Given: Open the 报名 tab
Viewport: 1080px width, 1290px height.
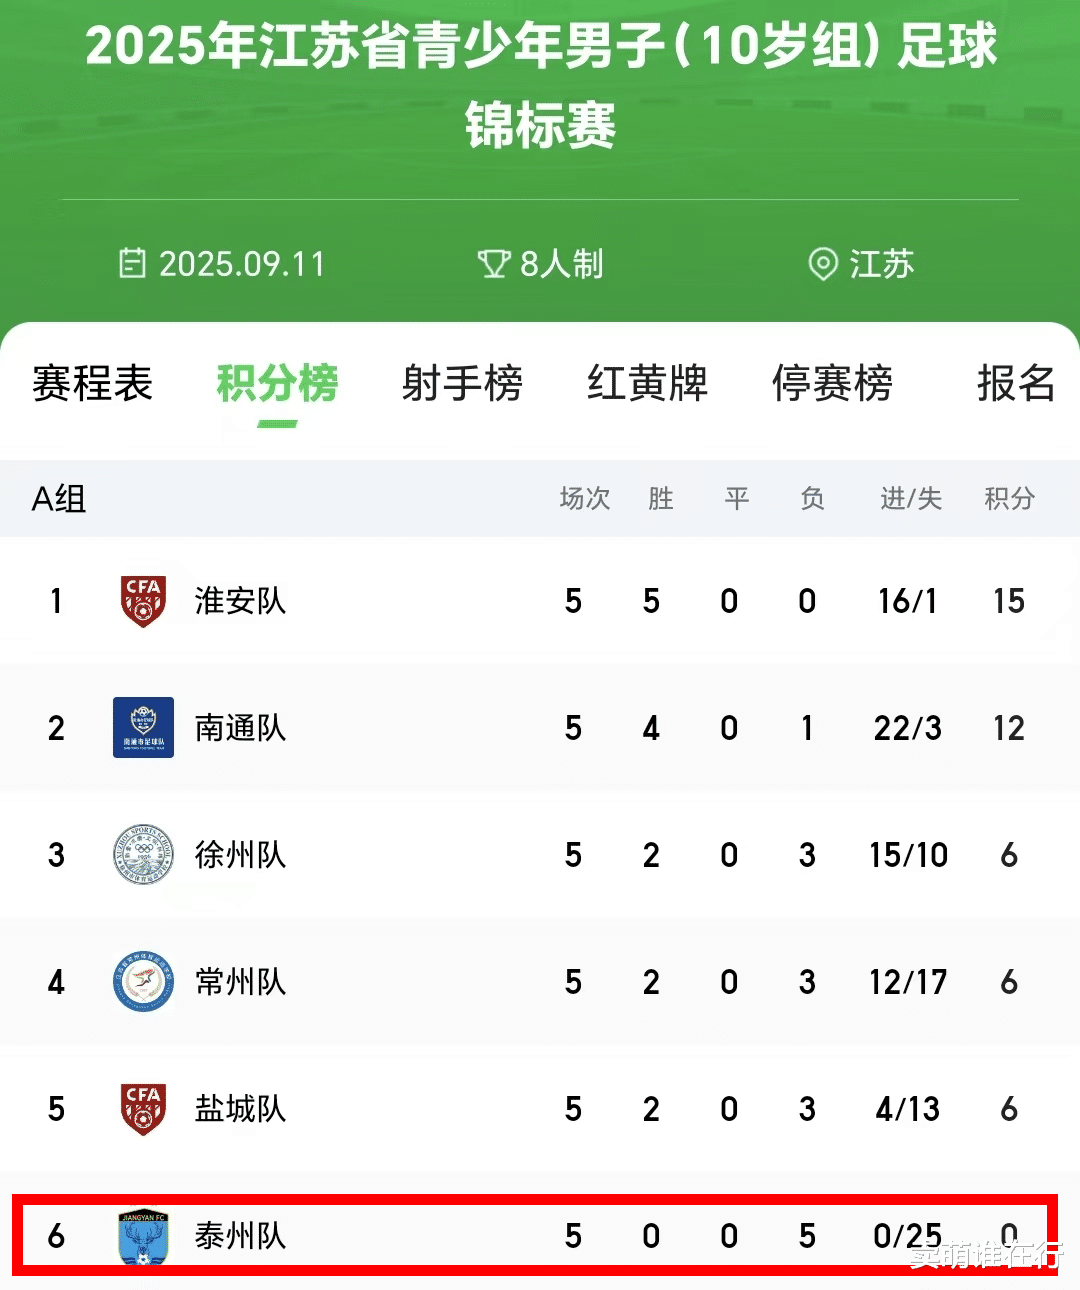Looking at the screenshot, I should (x=1015, y=384).
